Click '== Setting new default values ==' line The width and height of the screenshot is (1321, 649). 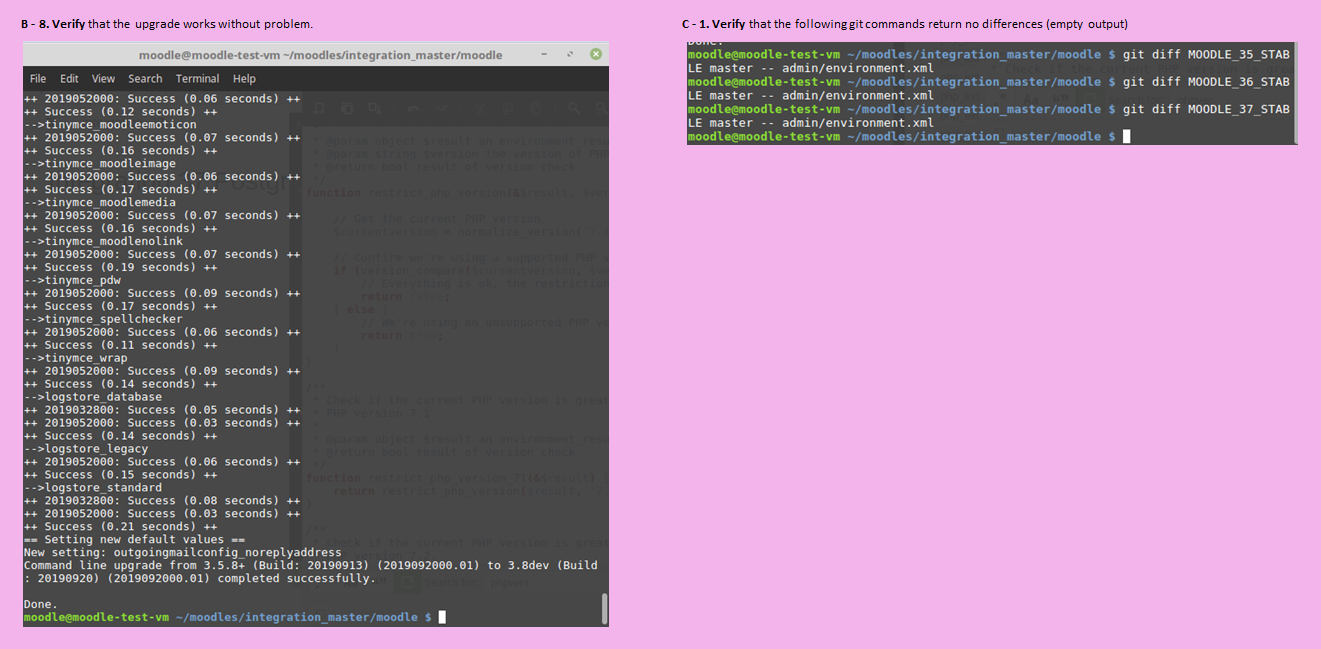click(134, 539)
